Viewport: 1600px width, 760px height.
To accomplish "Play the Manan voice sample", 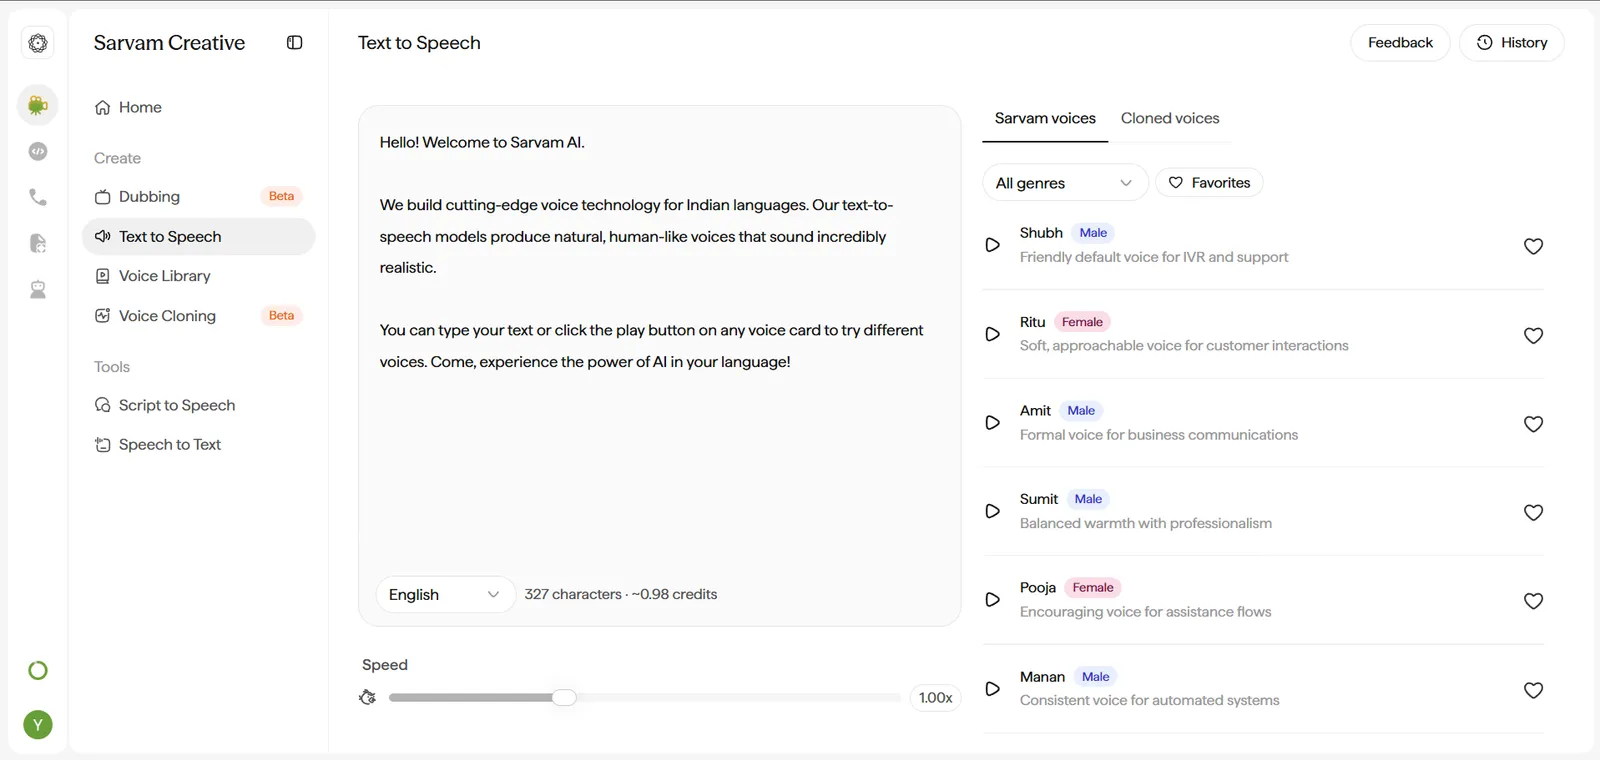I will [x=992, y=689].
